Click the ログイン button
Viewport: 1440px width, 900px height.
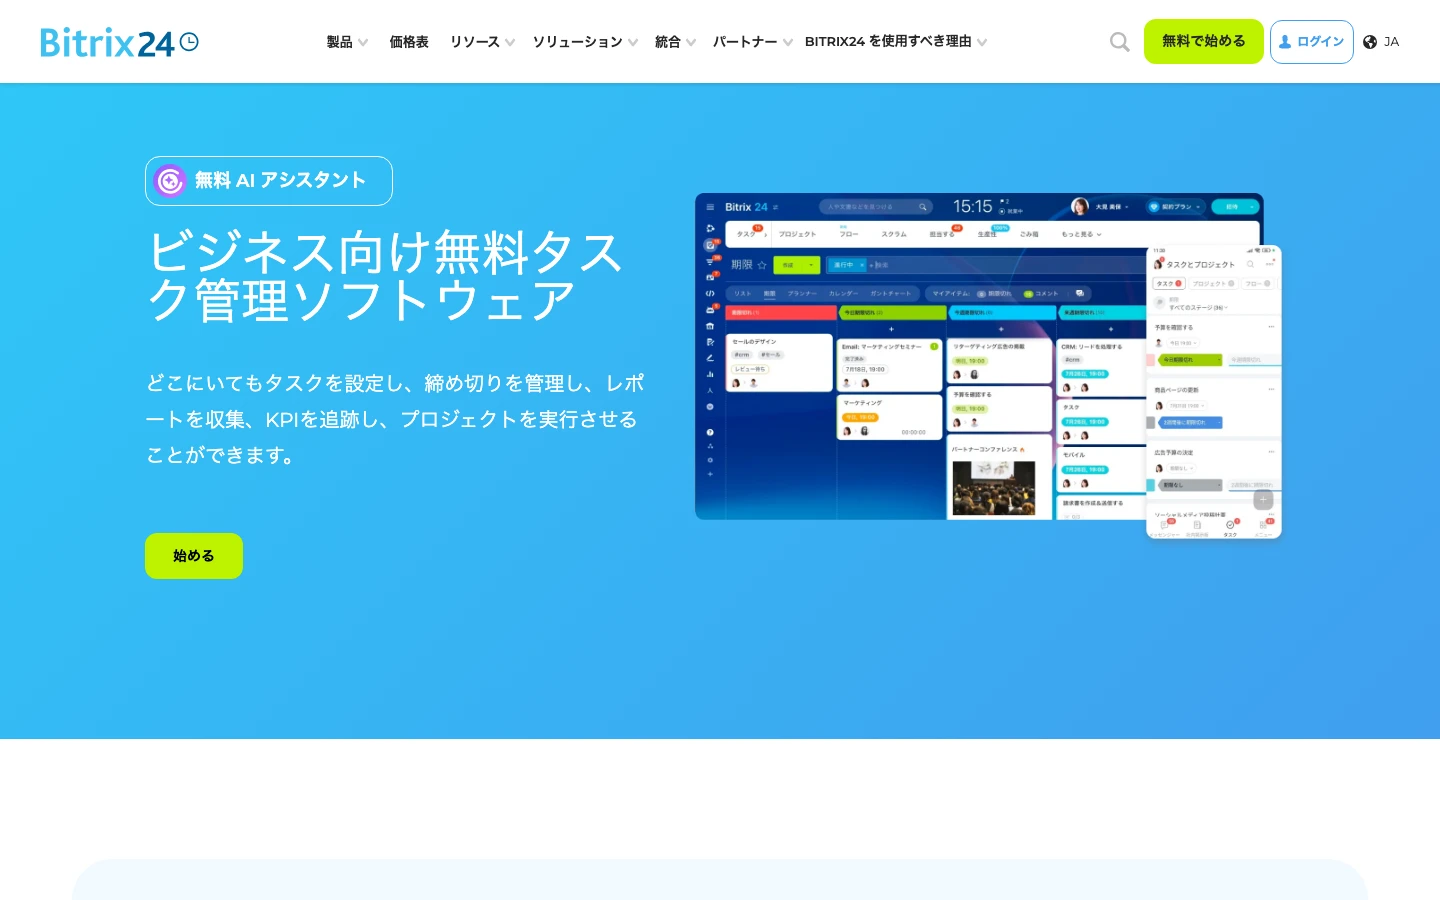[1311, 42]
